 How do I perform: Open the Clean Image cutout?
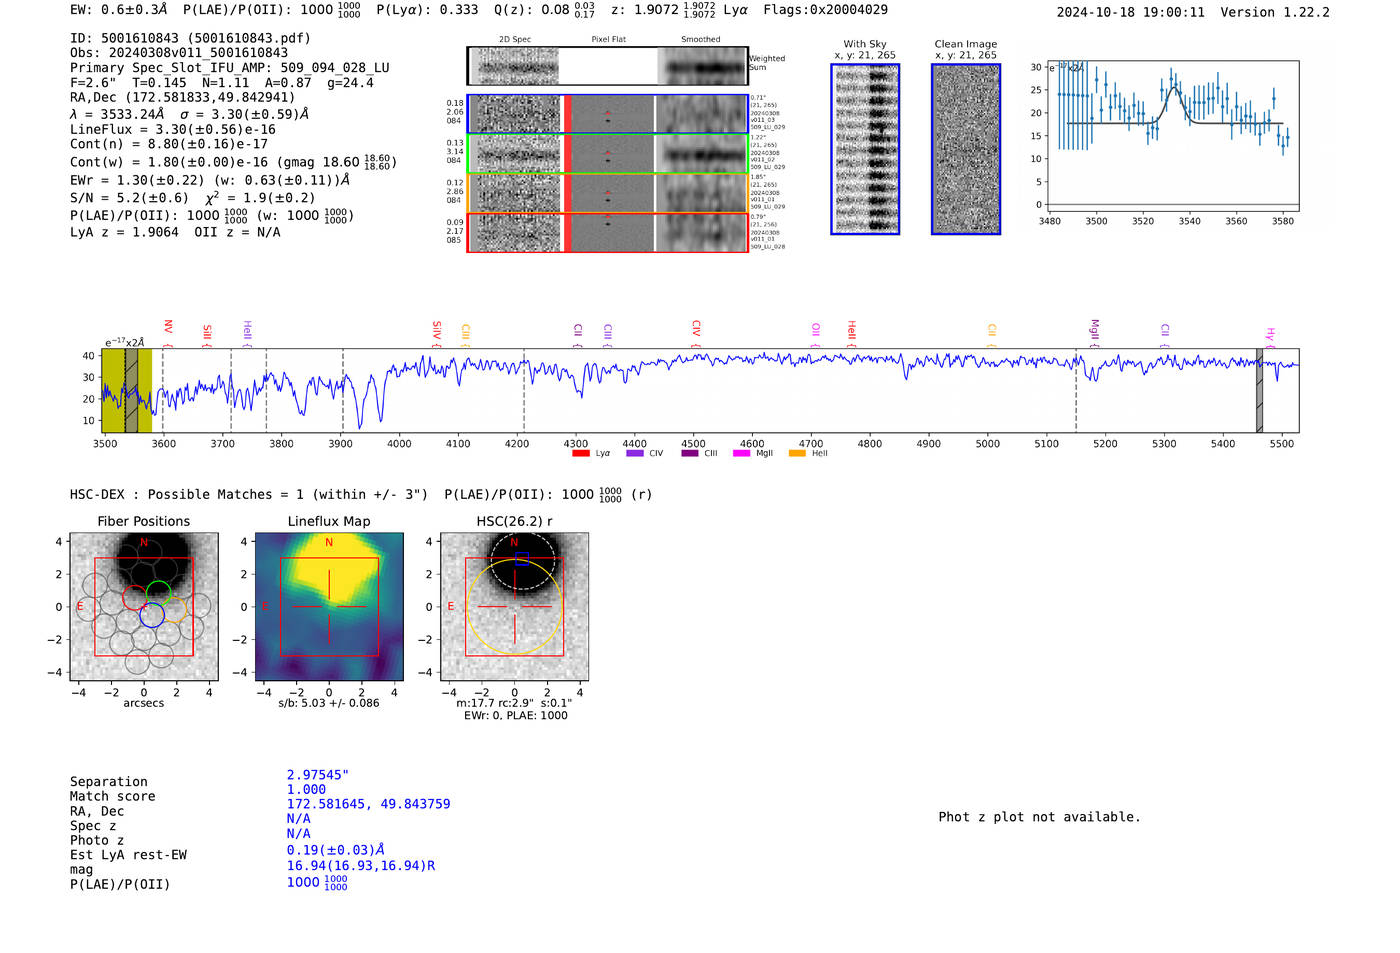[x=966, y=149]
